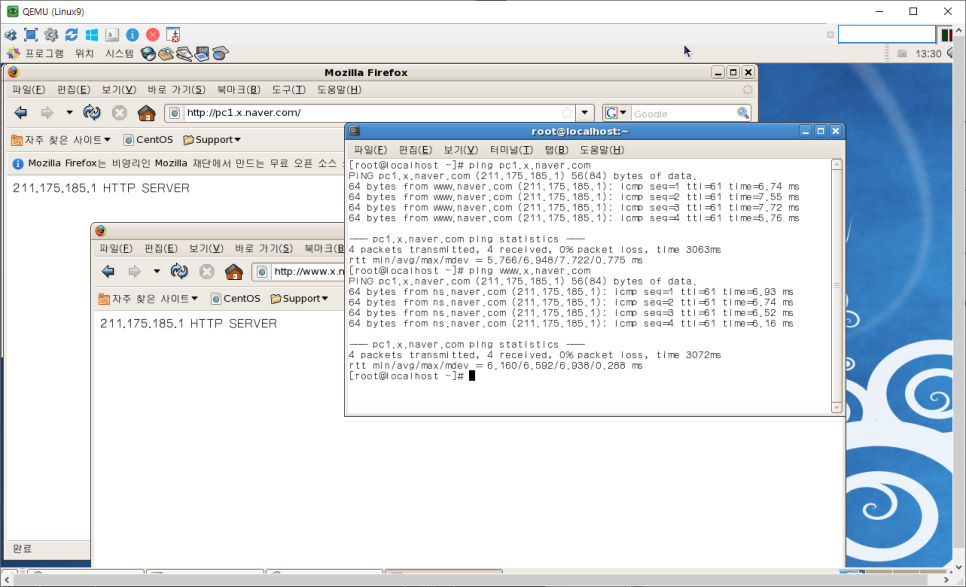Viewport: 966px width, 587px height.
Task: Click the pc1.x.naver.com address bar
Action: [370, 113]
